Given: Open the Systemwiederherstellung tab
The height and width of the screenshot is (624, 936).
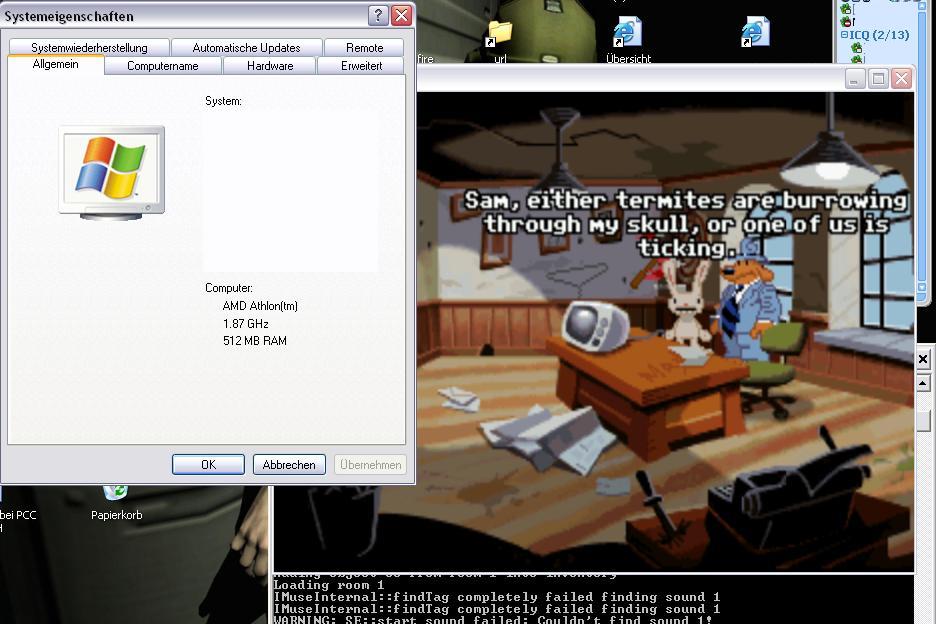Looking at the screenshot, I should [89, 47].
